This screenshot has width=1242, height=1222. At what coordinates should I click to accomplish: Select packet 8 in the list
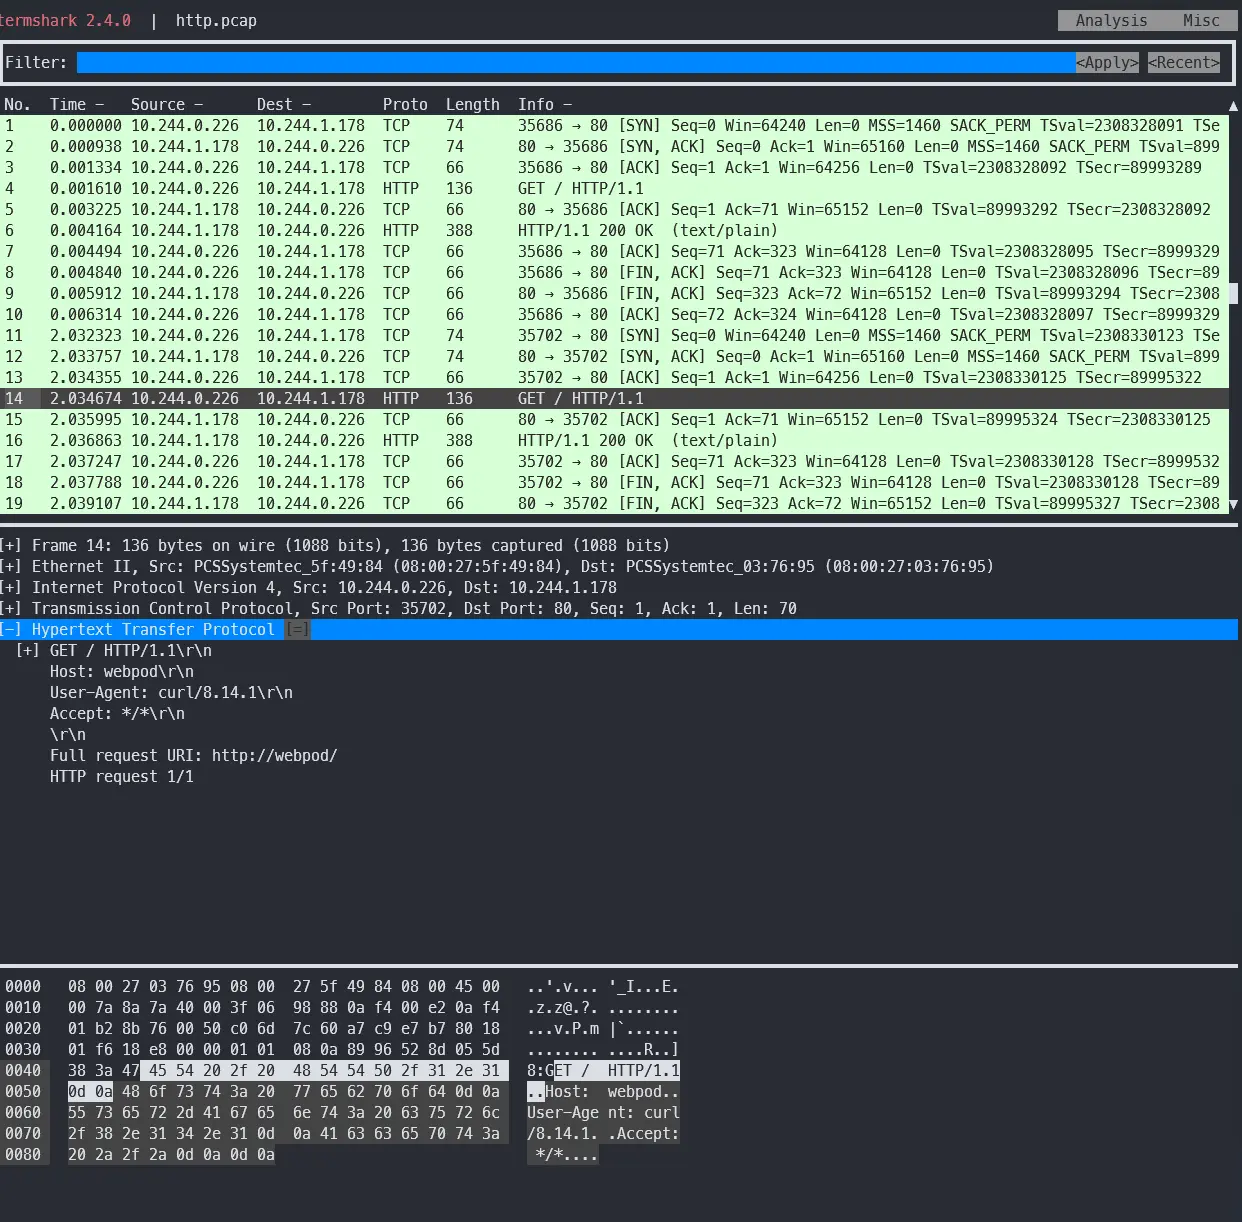[614, 272]
